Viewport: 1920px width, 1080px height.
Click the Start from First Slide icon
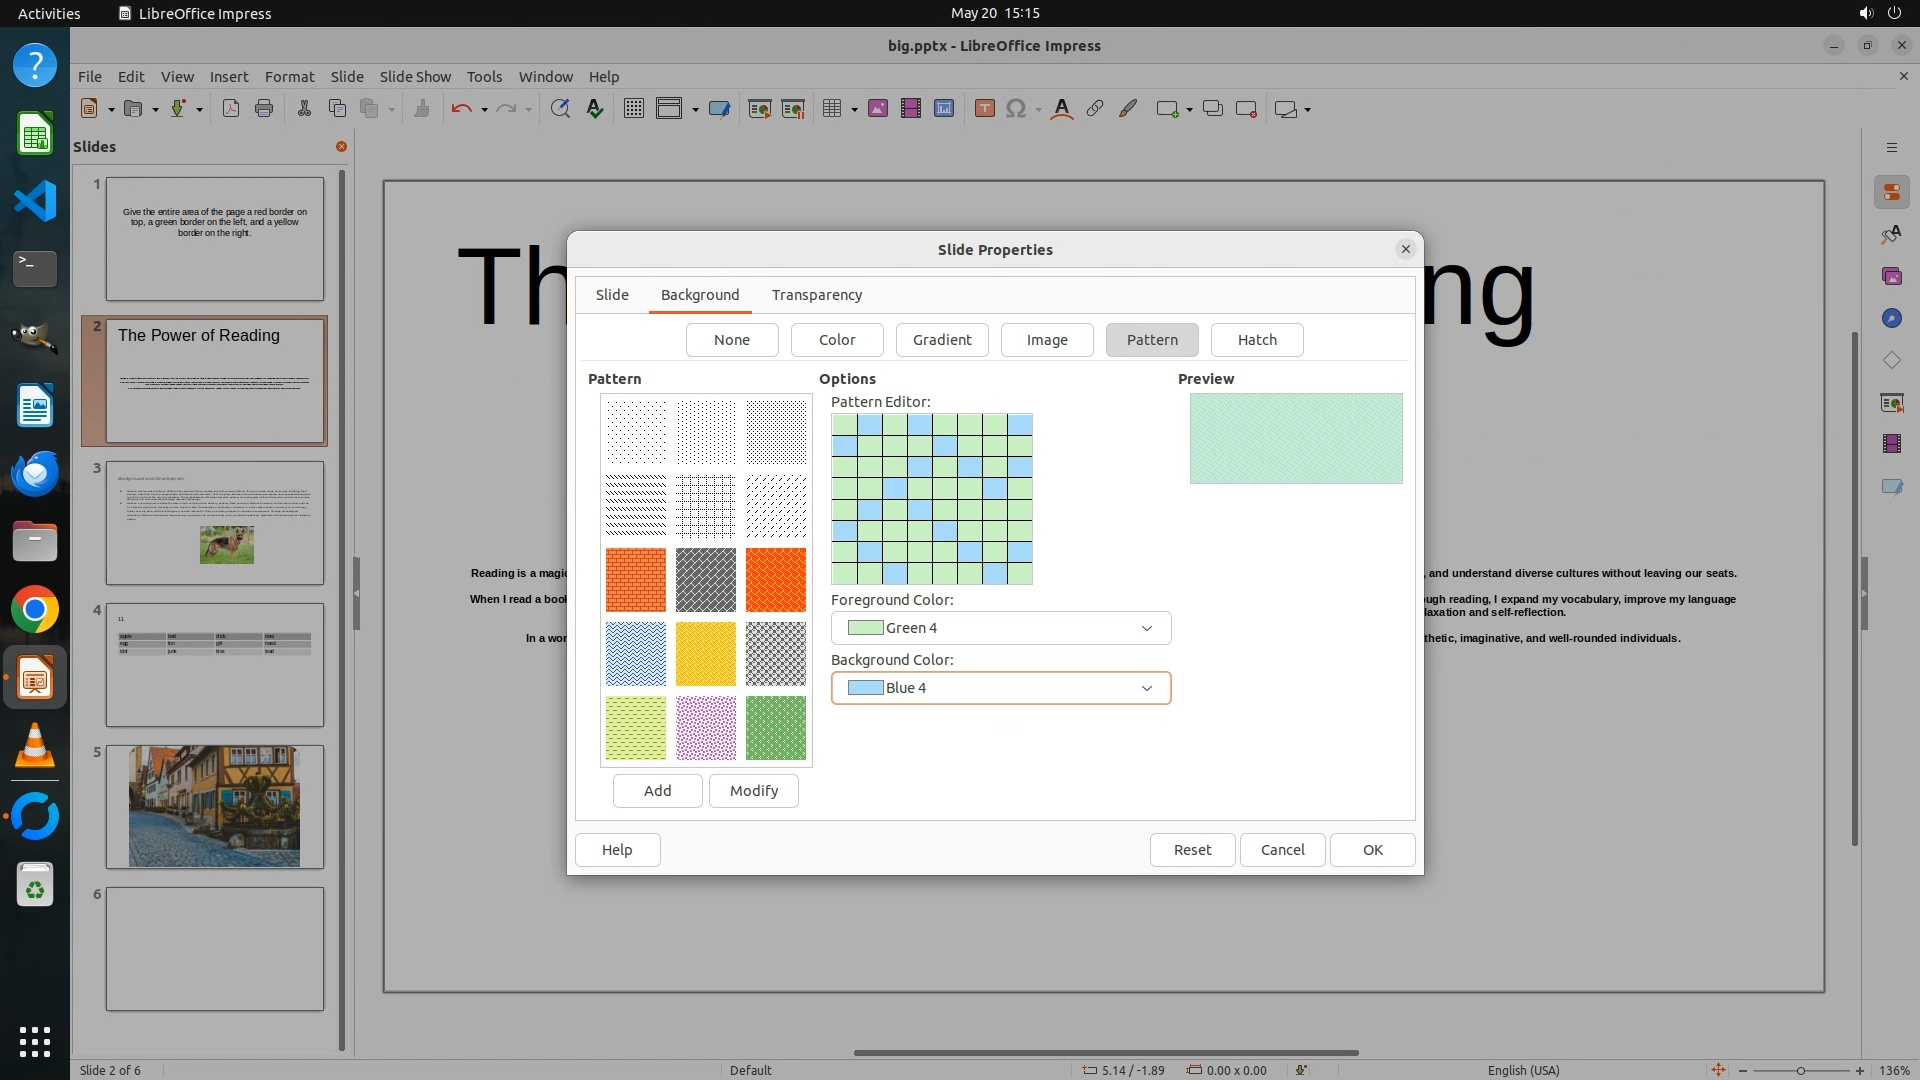(x=760, y=109)
